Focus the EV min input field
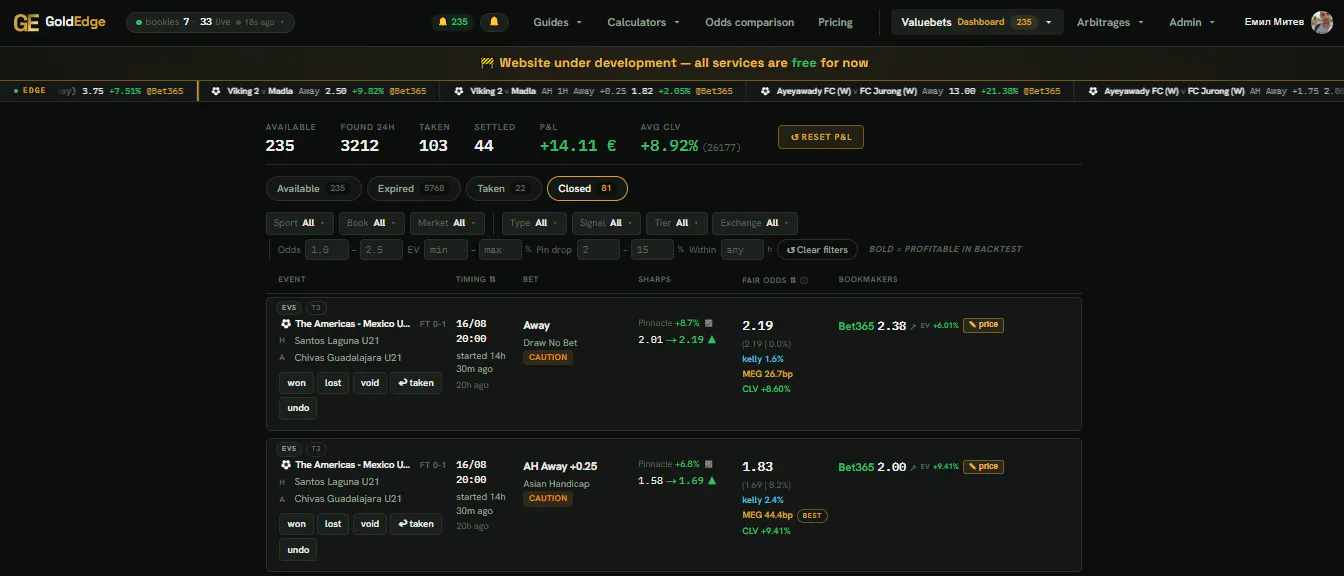 (x=446, y=250)
